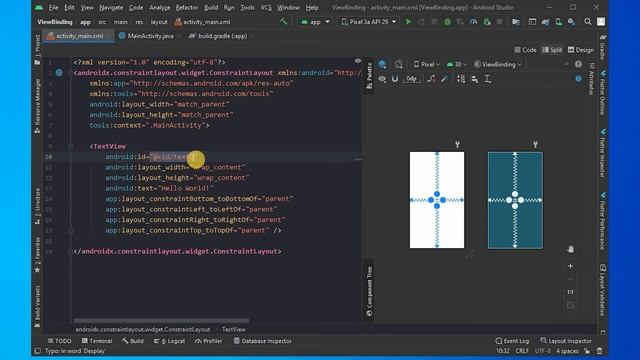Open the app run configuration dropdown
Viewport: 640px width, 360px height.
(315, 22)
